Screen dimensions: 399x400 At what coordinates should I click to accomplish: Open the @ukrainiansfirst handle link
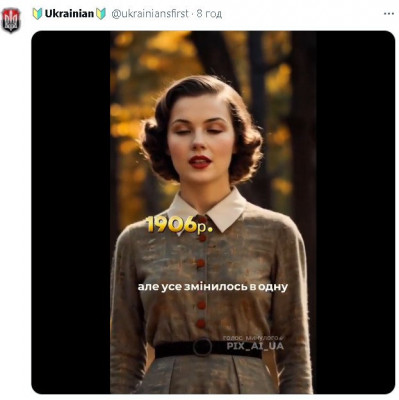(150, 14)
